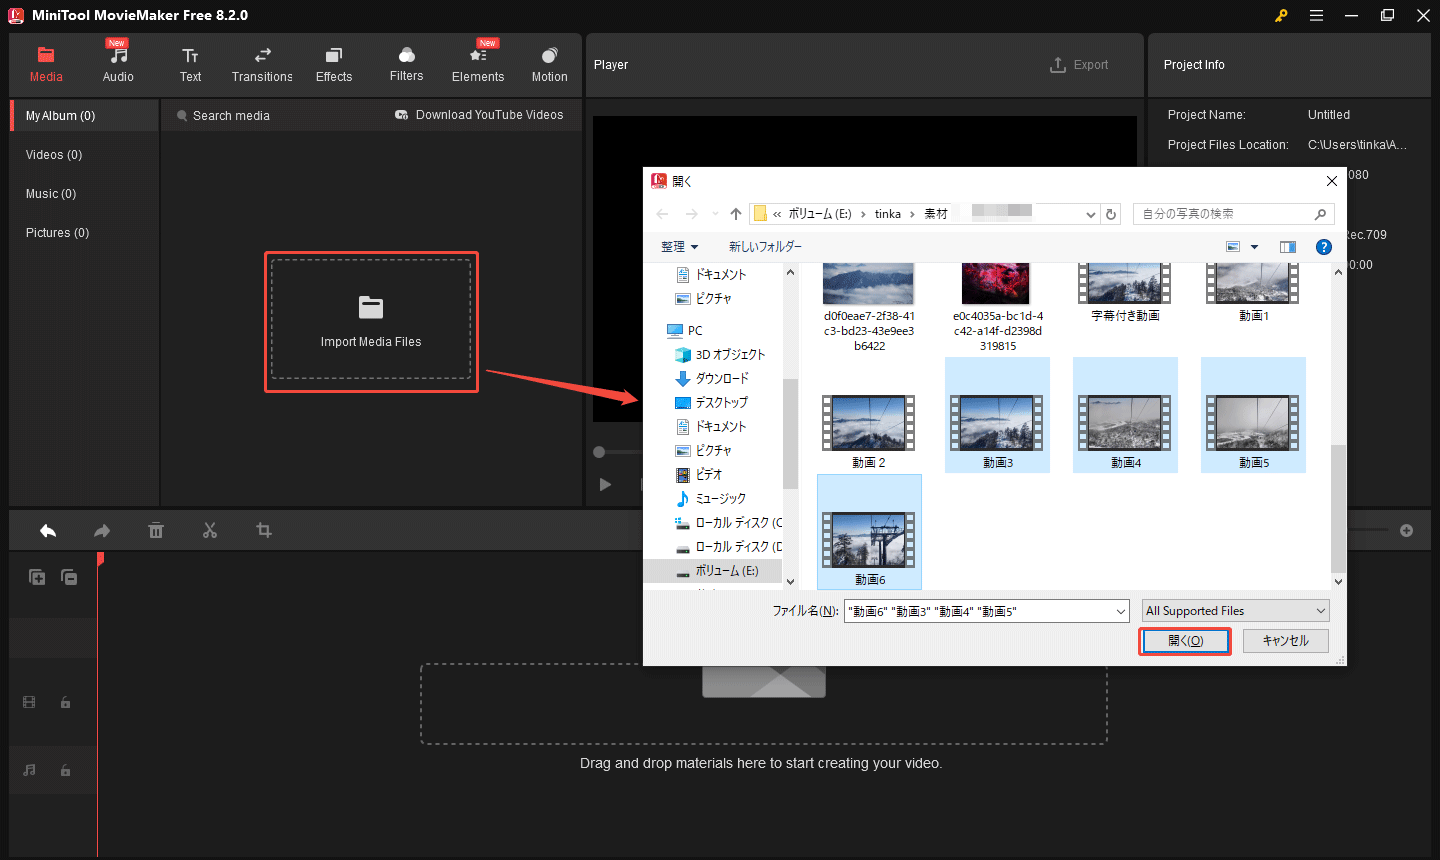
Task: Click the blue help icon in dialog
Action: click(x=1324, y=247)
